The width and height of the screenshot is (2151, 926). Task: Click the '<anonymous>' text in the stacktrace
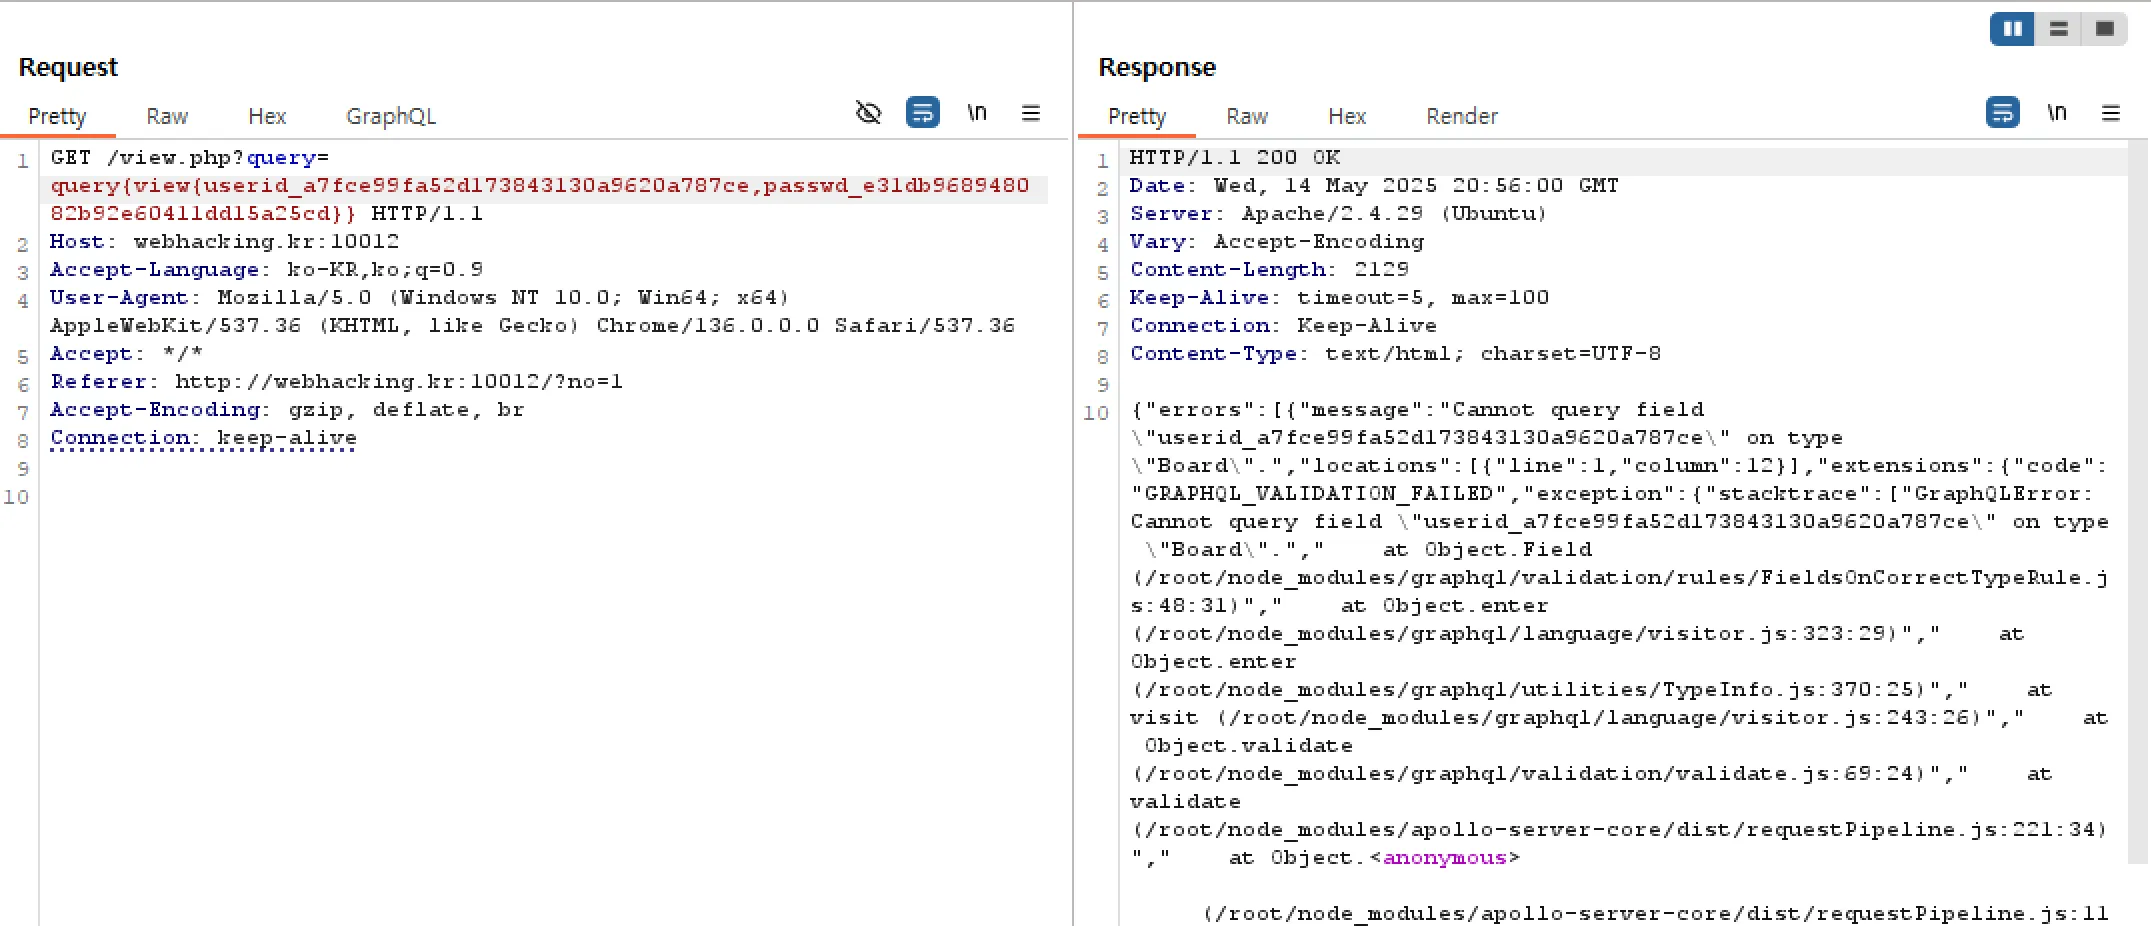click(x=1444, y=857)
